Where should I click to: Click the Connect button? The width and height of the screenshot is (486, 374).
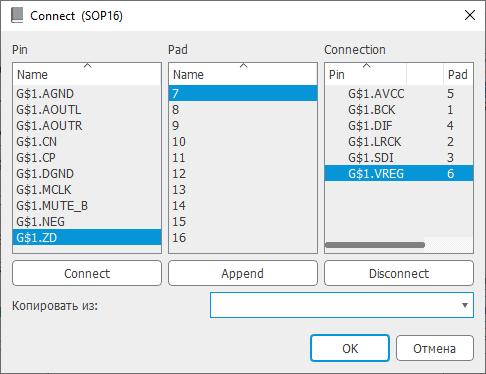87,273
